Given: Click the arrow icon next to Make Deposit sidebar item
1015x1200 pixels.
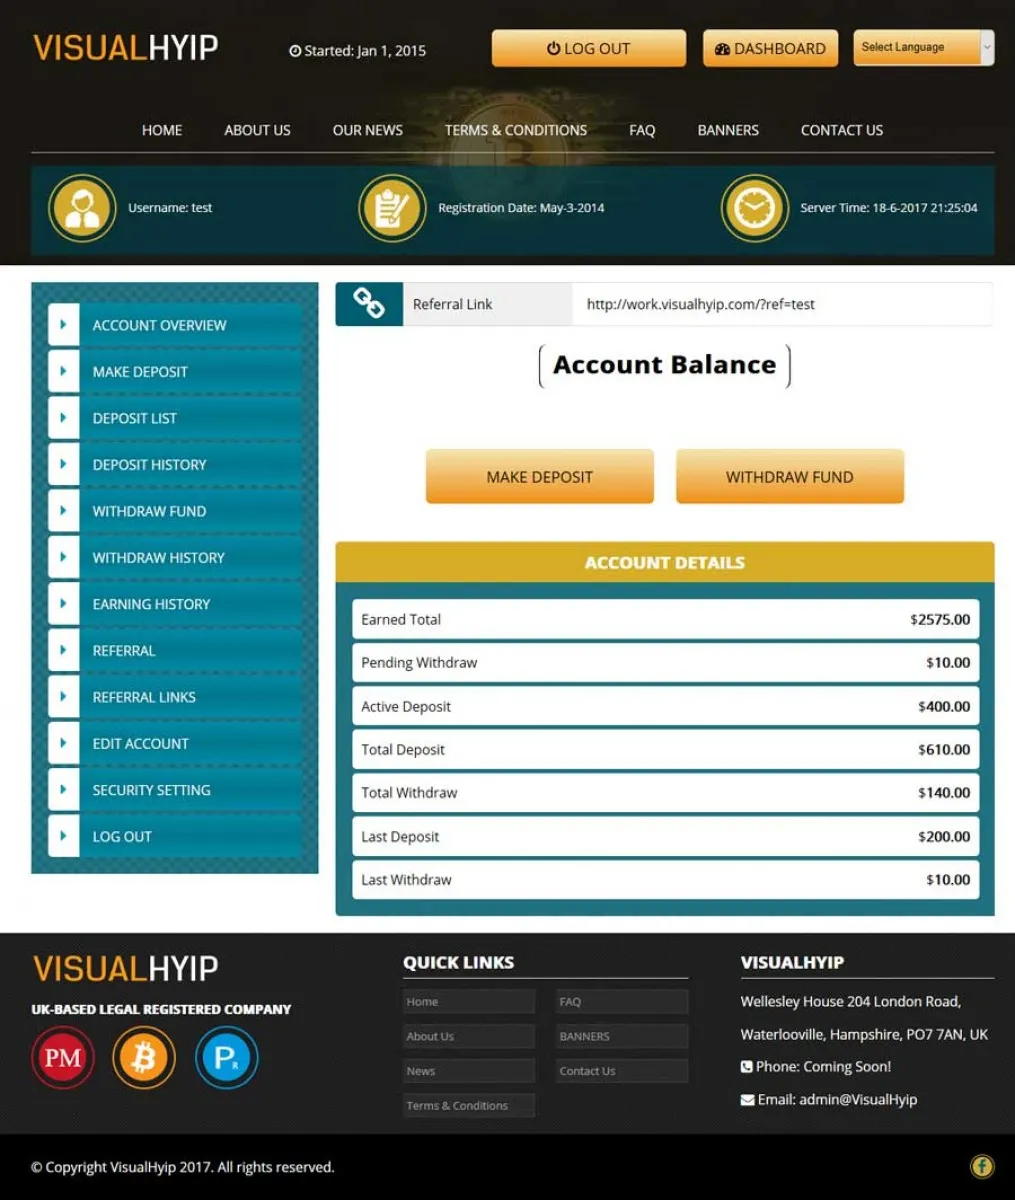Looking at the screenshot, I should click(63, 371).
